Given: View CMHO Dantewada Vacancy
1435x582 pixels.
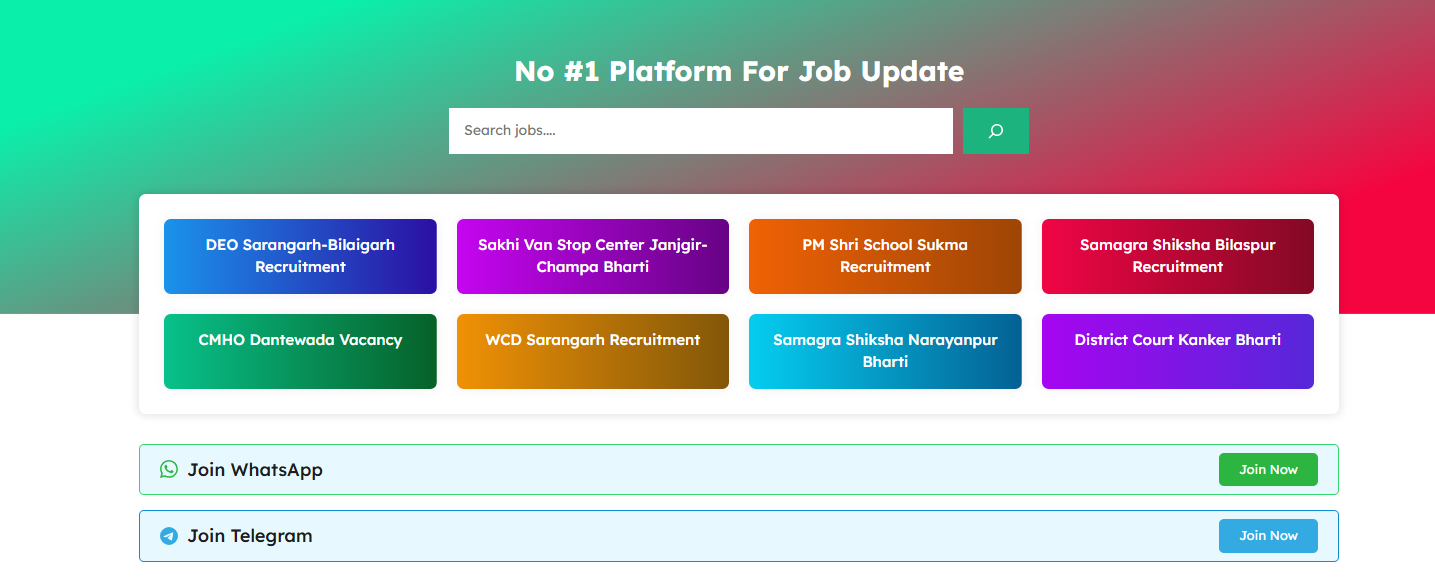Looking at the screenshot, I should (300, 351).
